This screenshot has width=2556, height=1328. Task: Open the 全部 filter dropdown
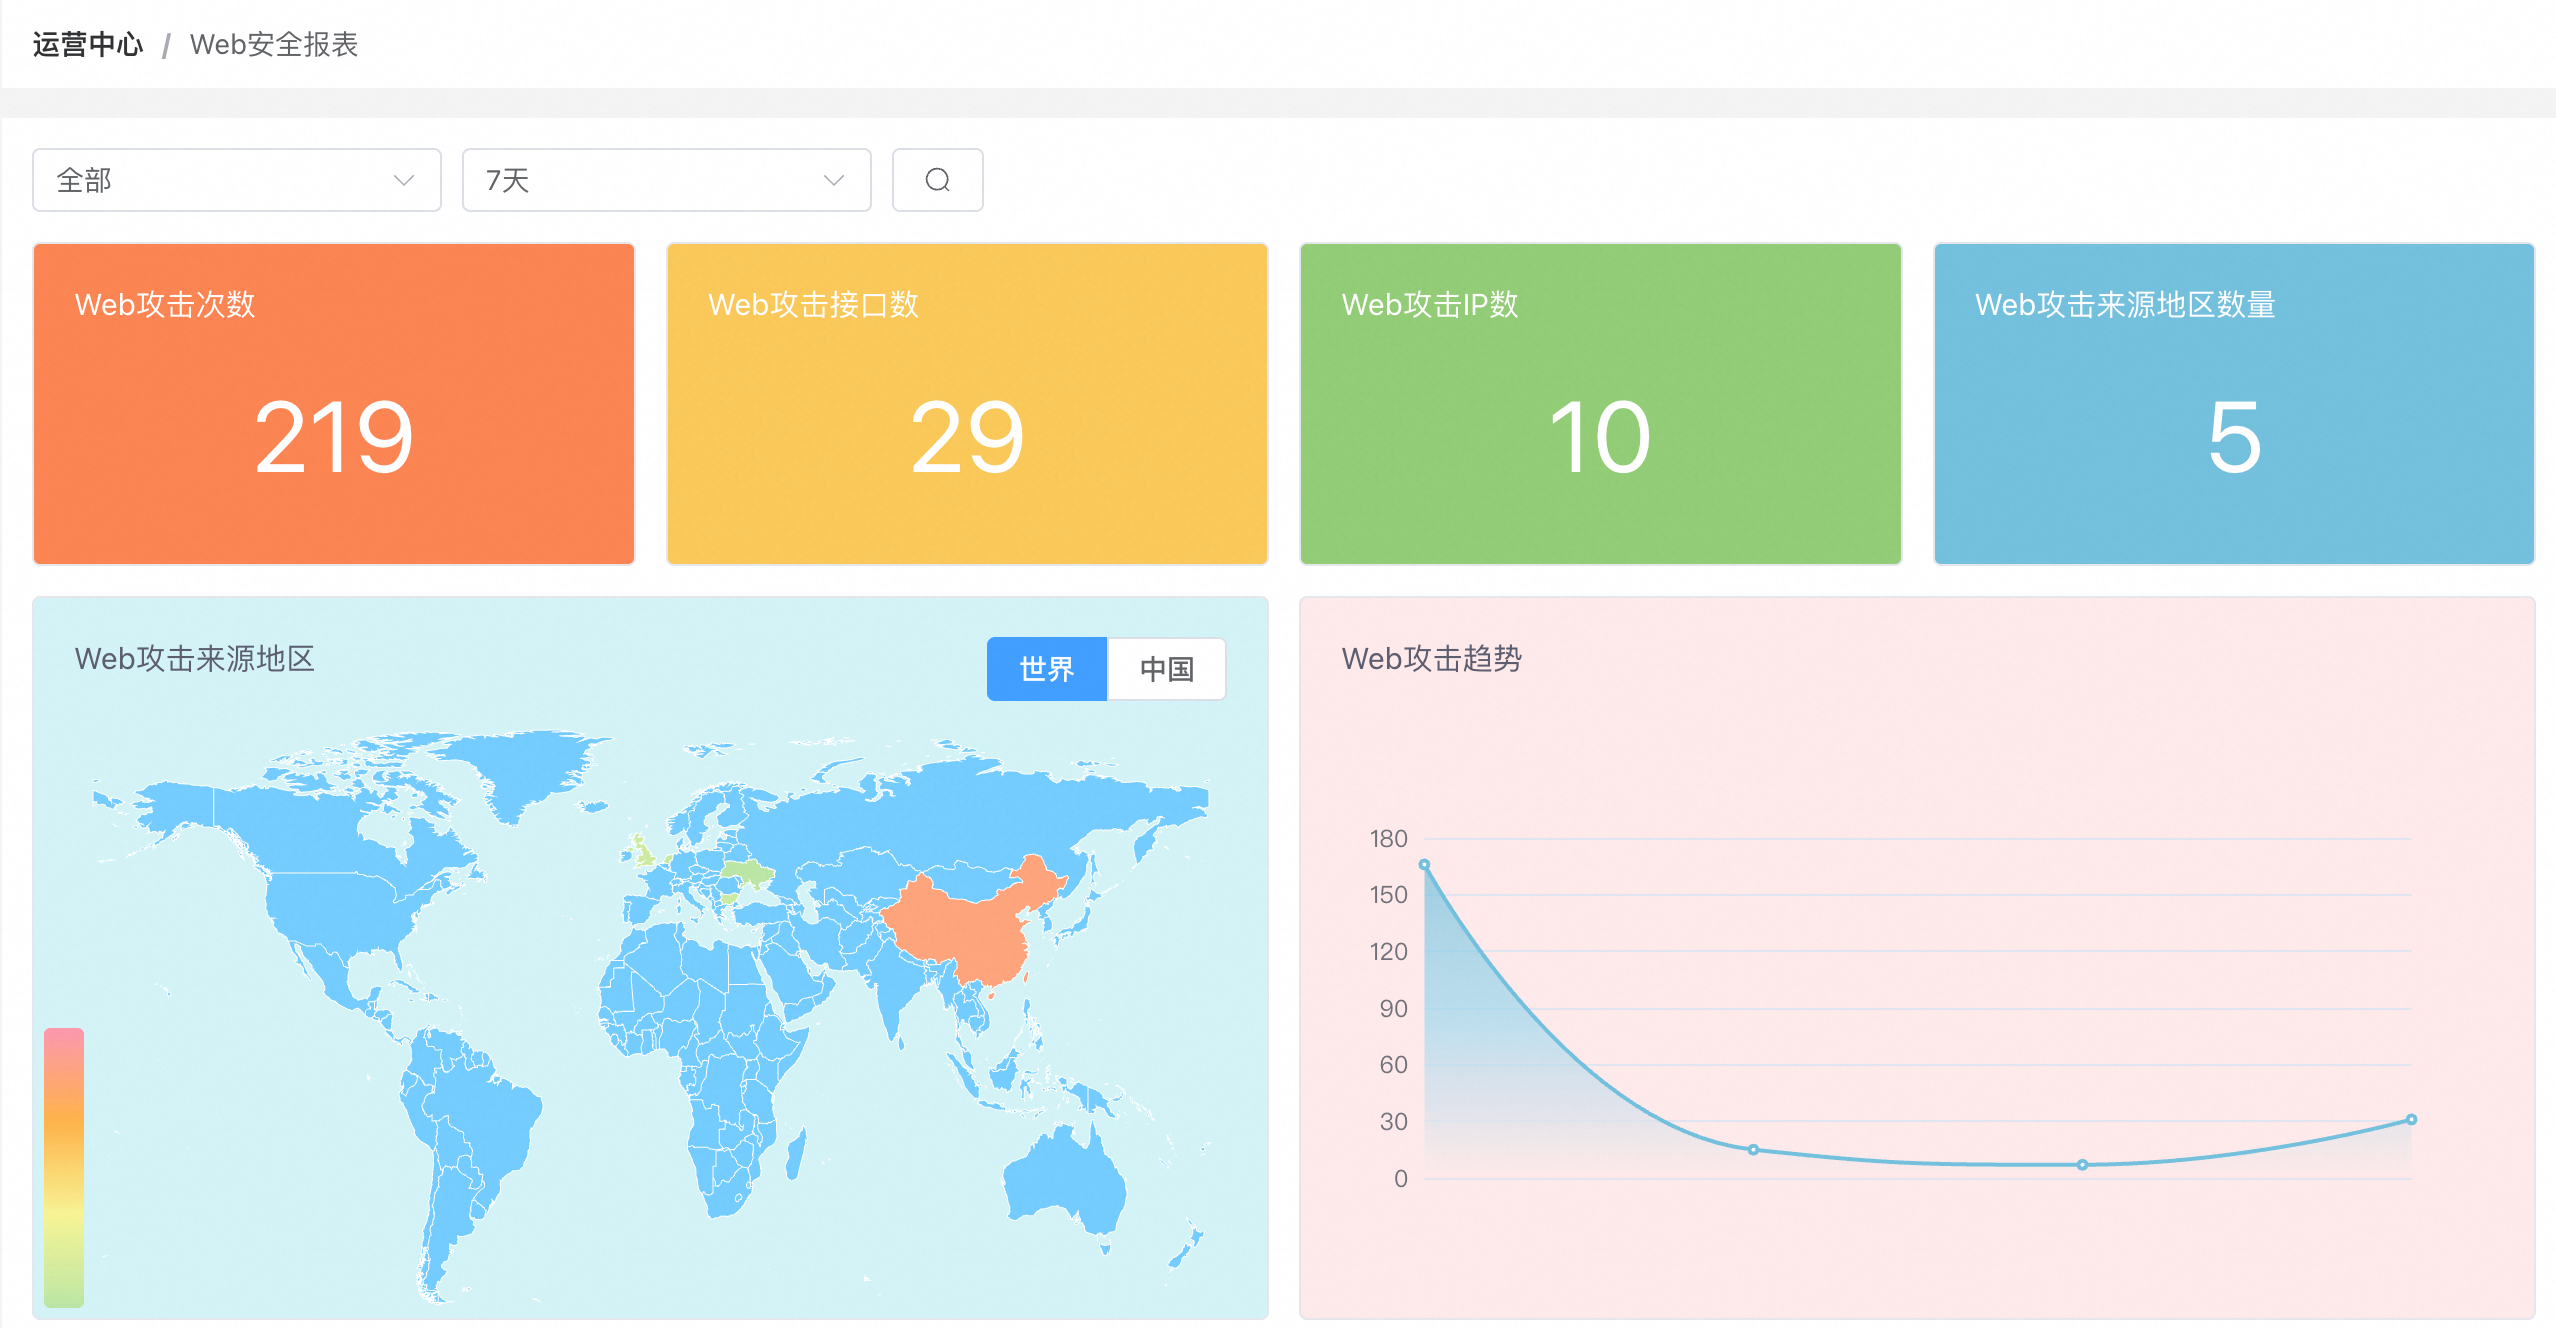(236, 180)
